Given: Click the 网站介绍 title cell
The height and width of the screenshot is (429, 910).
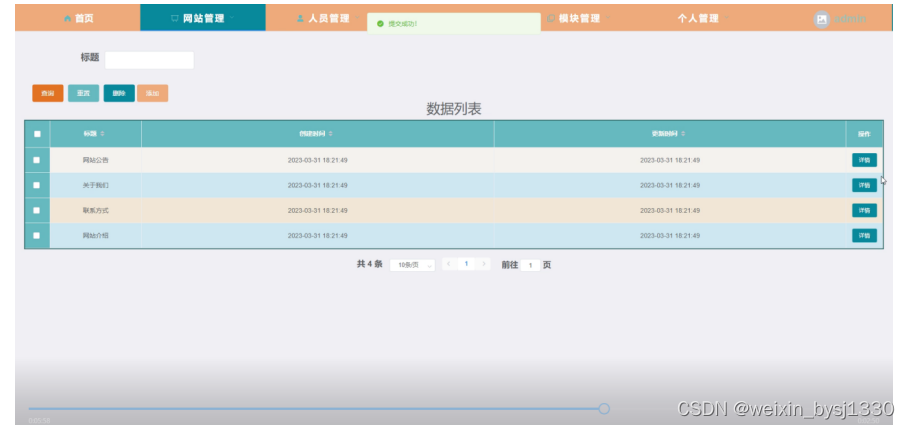Looking at the screenshot, I should coord(95,236).
